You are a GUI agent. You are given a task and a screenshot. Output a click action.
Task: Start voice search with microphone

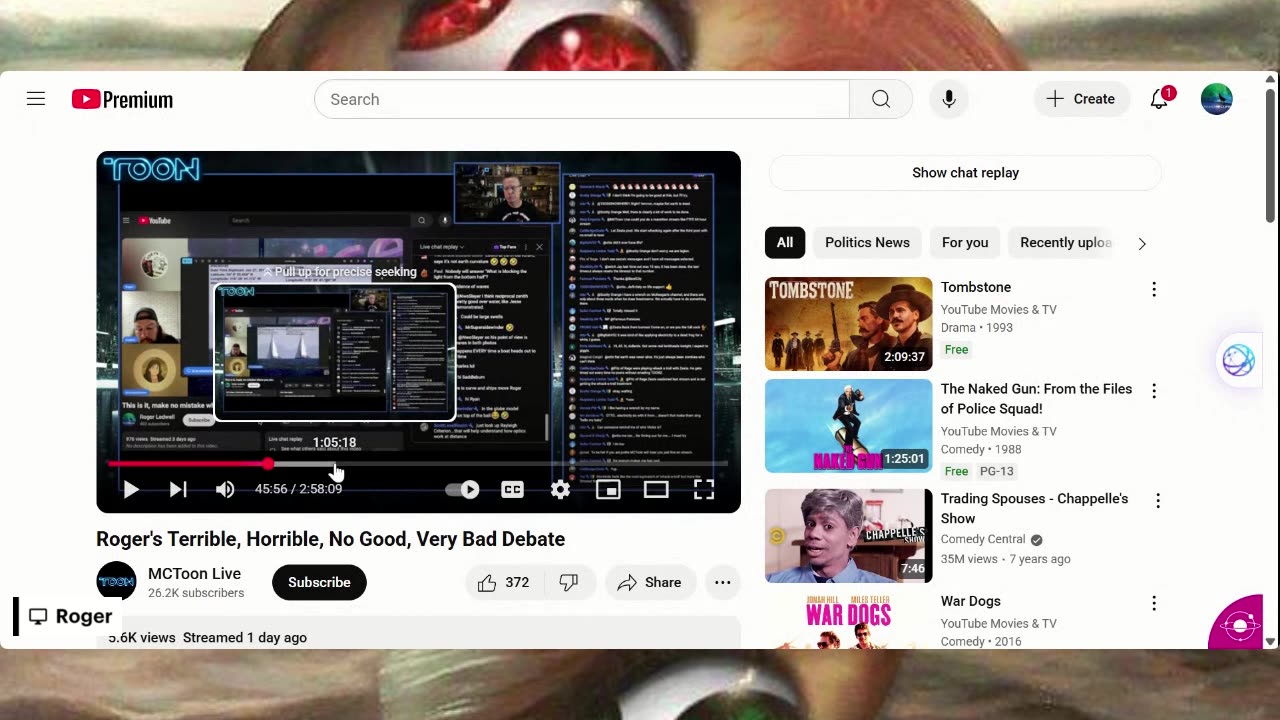(949, 99)
